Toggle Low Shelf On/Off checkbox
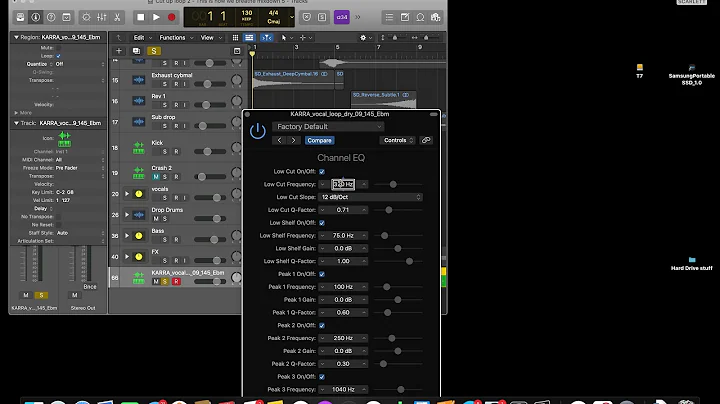 pyautogui.click(x=322, y=223)
